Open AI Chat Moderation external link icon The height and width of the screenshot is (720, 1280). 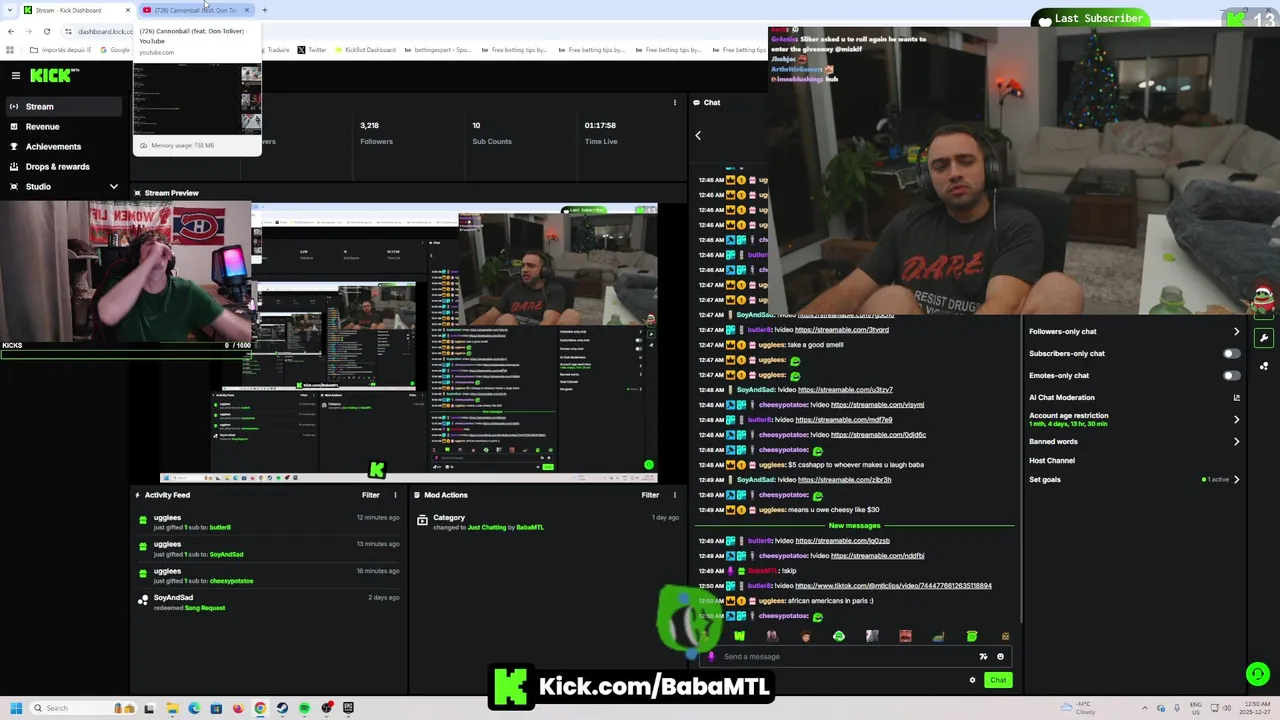[x=1236, y=397]
